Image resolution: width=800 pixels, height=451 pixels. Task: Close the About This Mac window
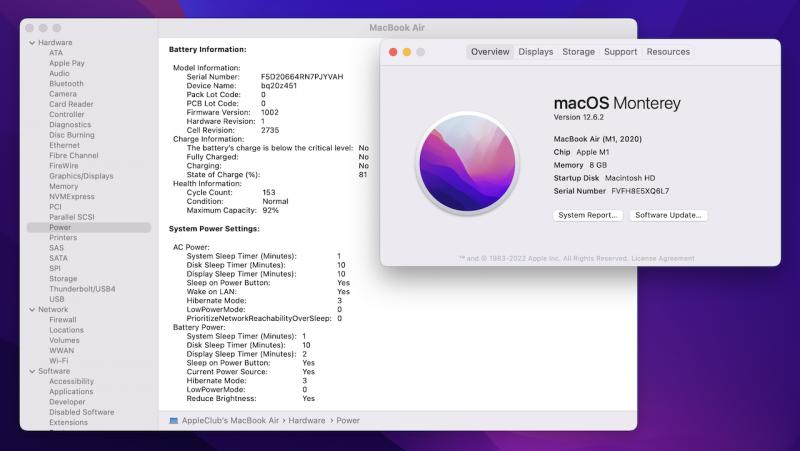[393, 52]
